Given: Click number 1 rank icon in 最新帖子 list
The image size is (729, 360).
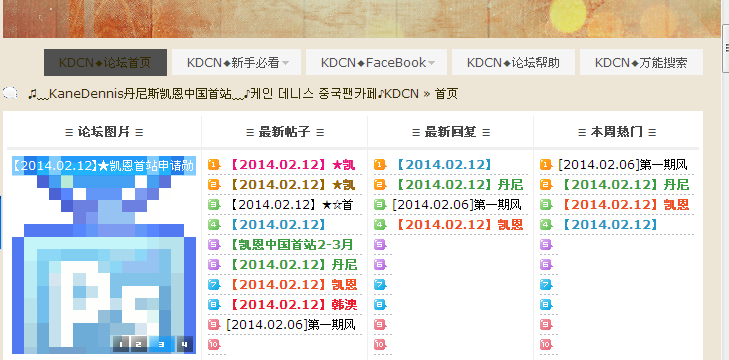Looking at the screenshot, I should 214,165.
